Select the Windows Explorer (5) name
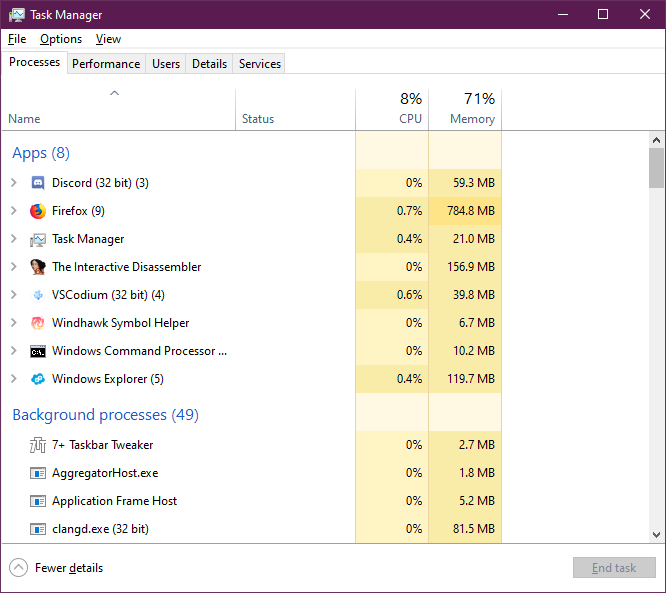666x593 pixels. [x=107, y=379]
